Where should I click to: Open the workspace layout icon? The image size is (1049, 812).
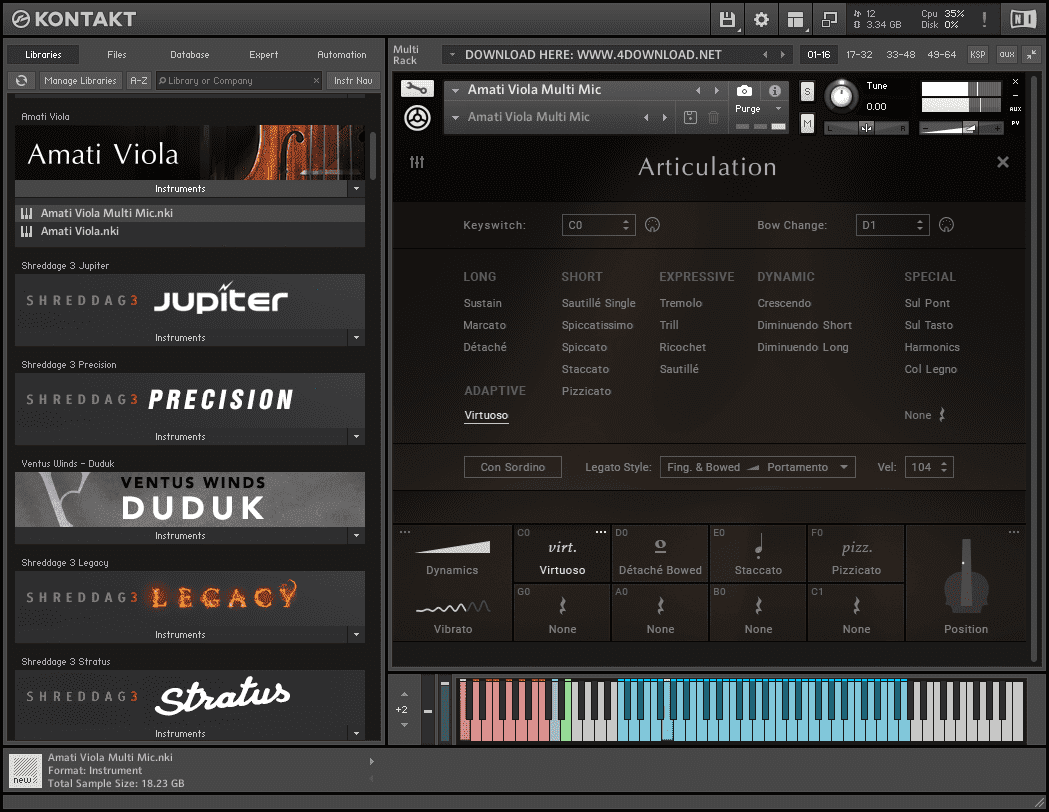(x=795, y=19)
